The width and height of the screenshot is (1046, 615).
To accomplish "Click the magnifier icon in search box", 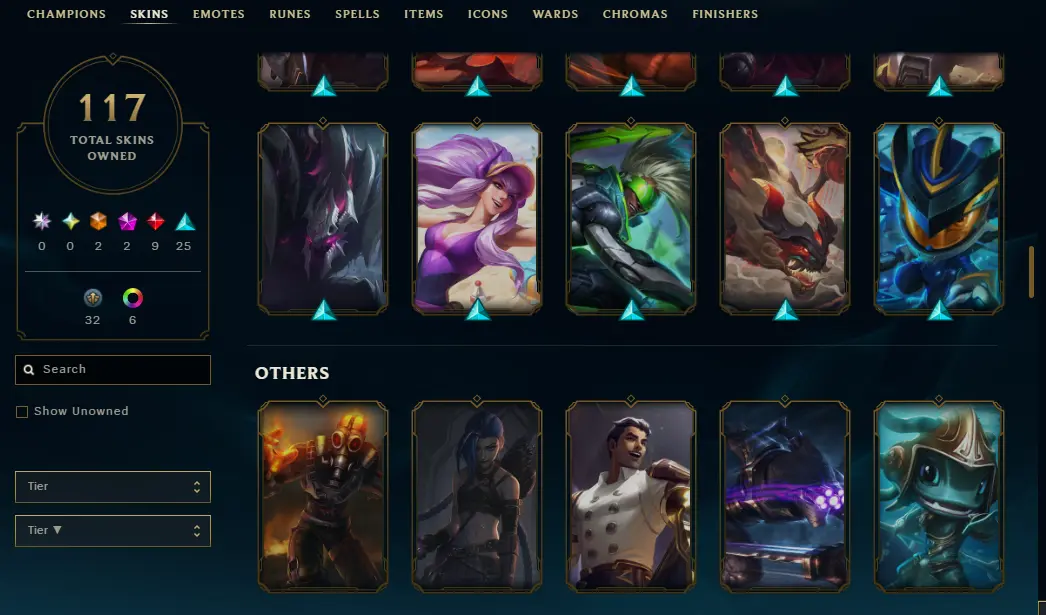I will 29,370.
